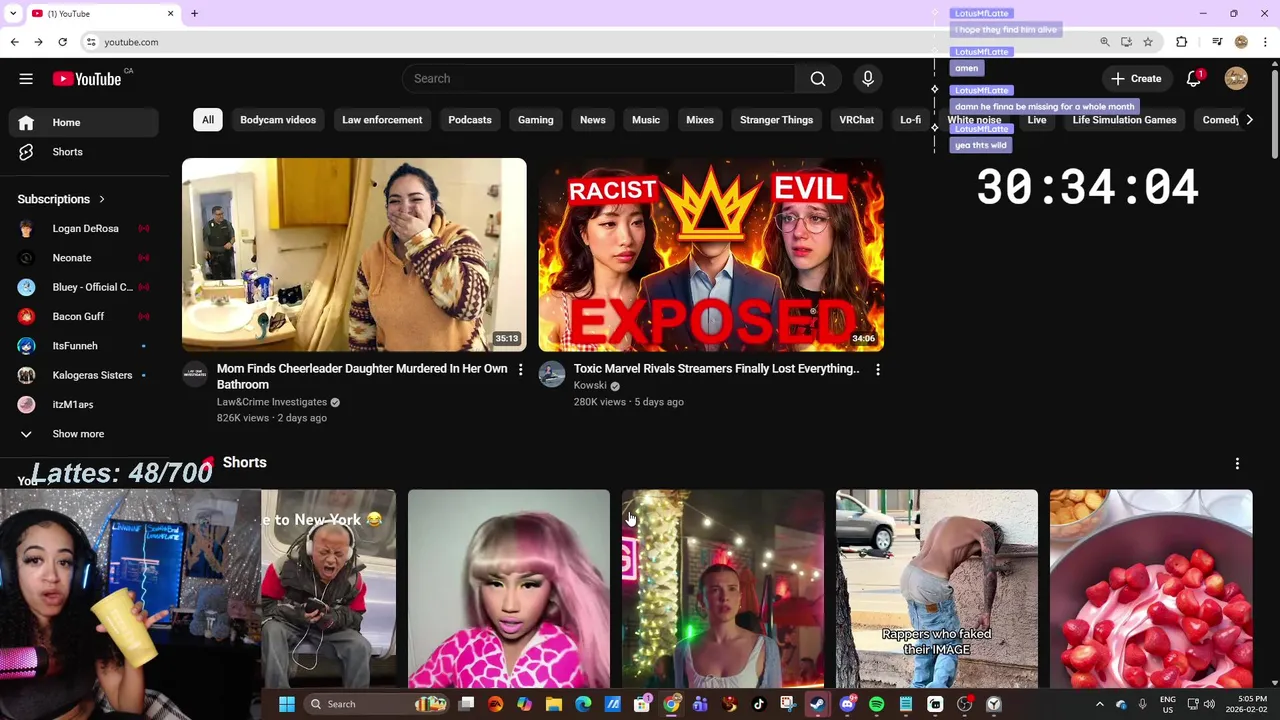Start voice search with the microphone icon

pyautogui.click(x=868, y=79)
